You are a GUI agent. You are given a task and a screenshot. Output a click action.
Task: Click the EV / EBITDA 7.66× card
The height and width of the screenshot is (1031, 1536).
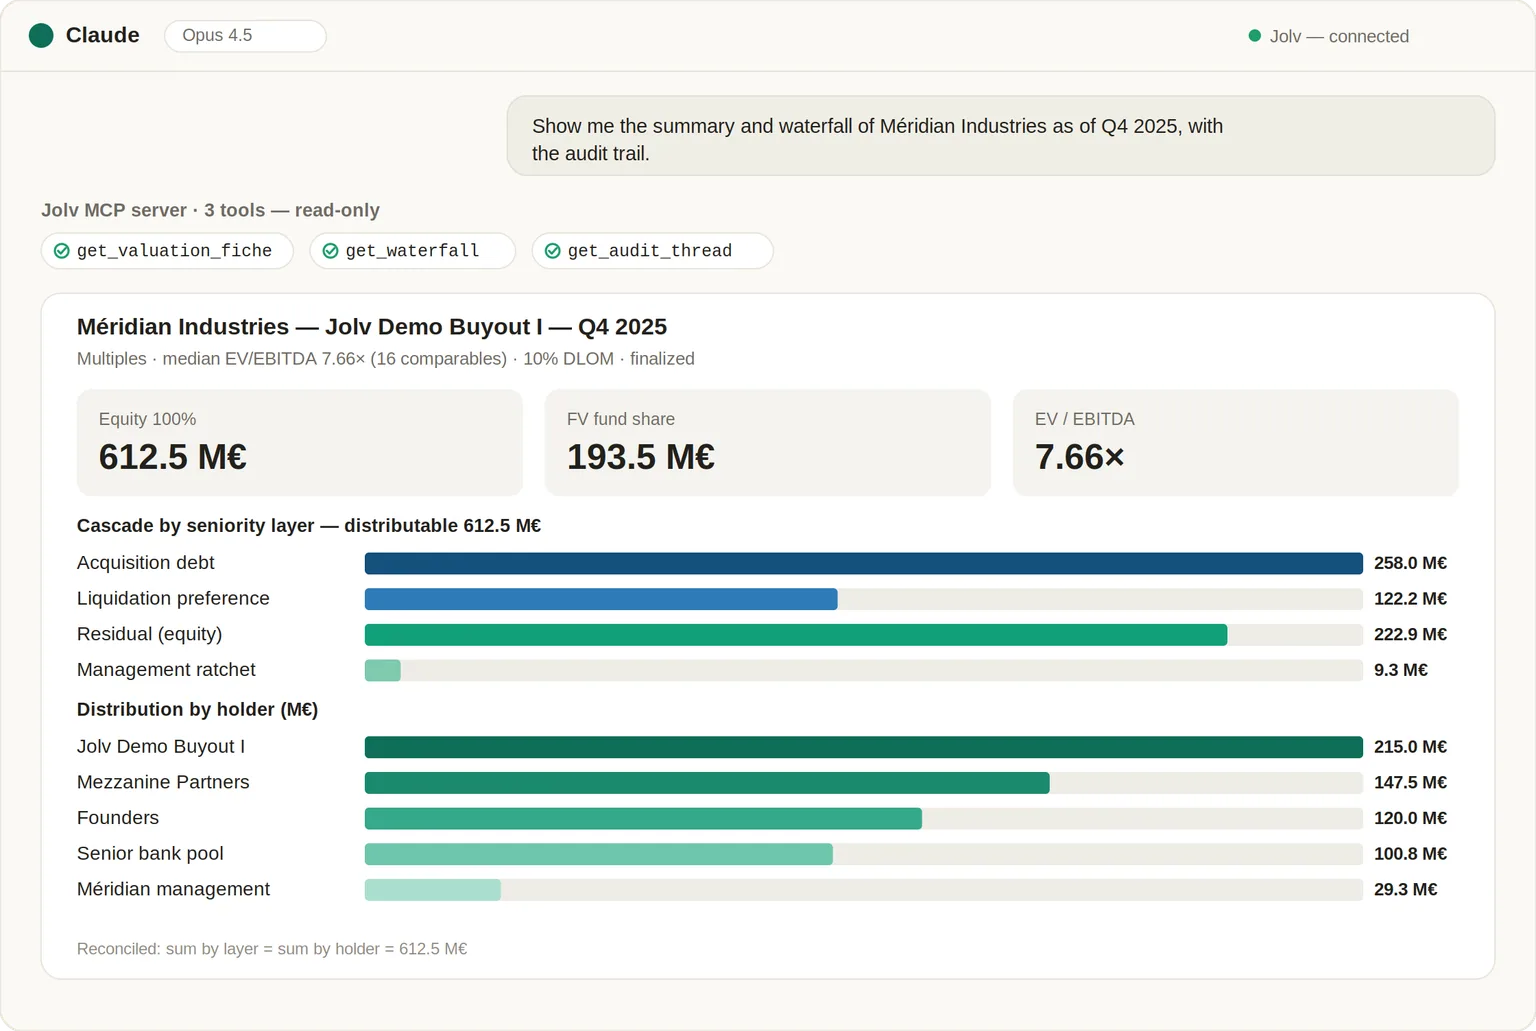[x=1236, y=443]
